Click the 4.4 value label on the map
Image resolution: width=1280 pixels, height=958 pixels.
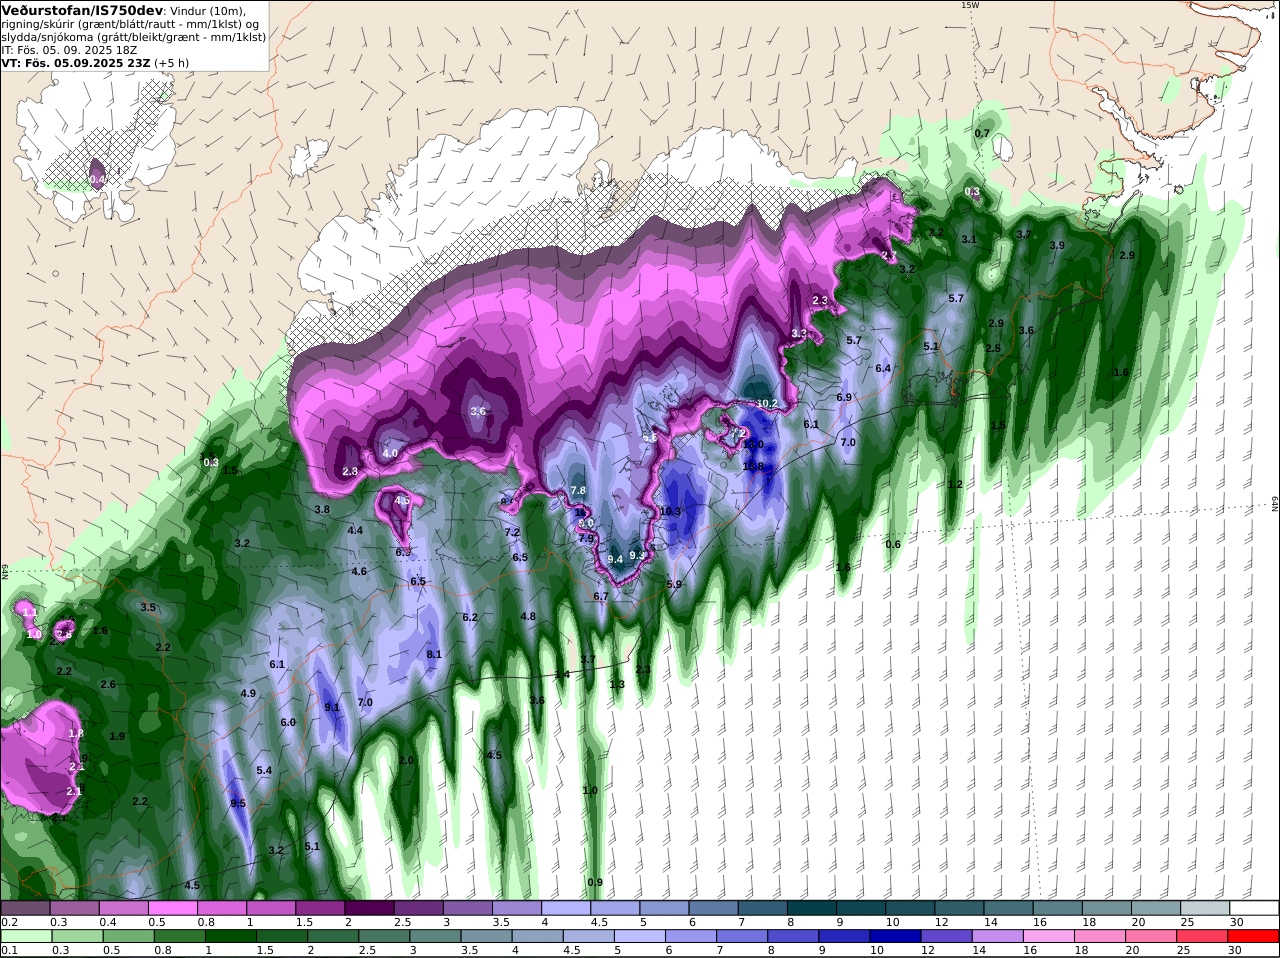(x=355, y=530)
